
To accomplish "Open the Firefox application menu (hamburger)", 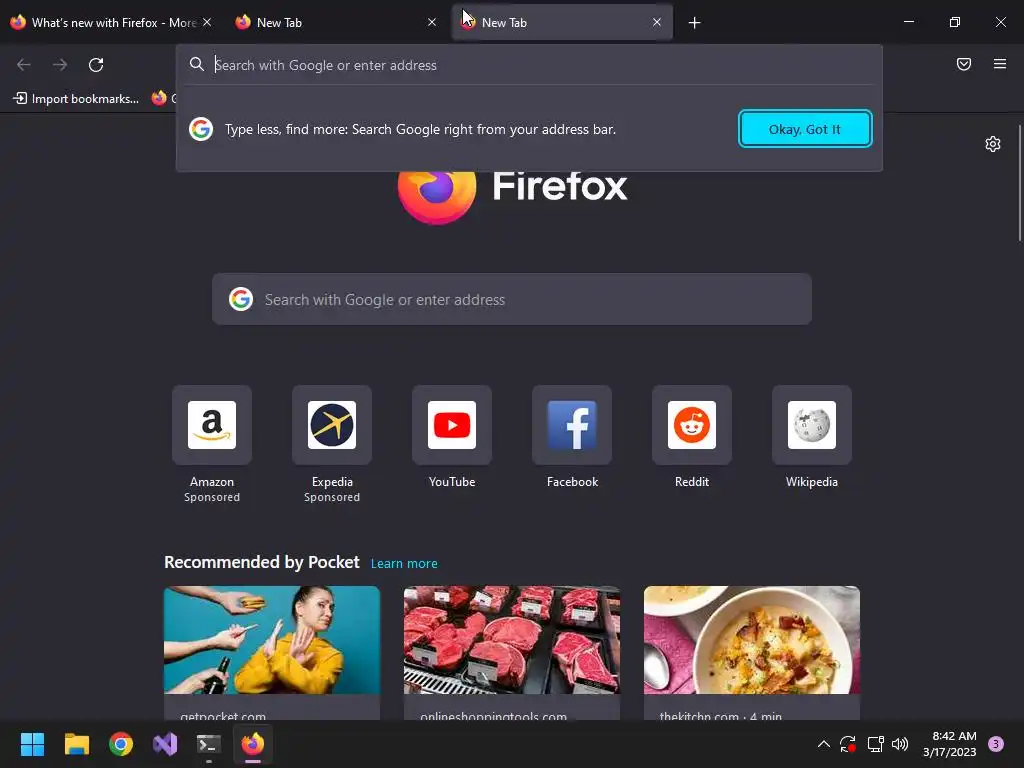I will (999, 64).
